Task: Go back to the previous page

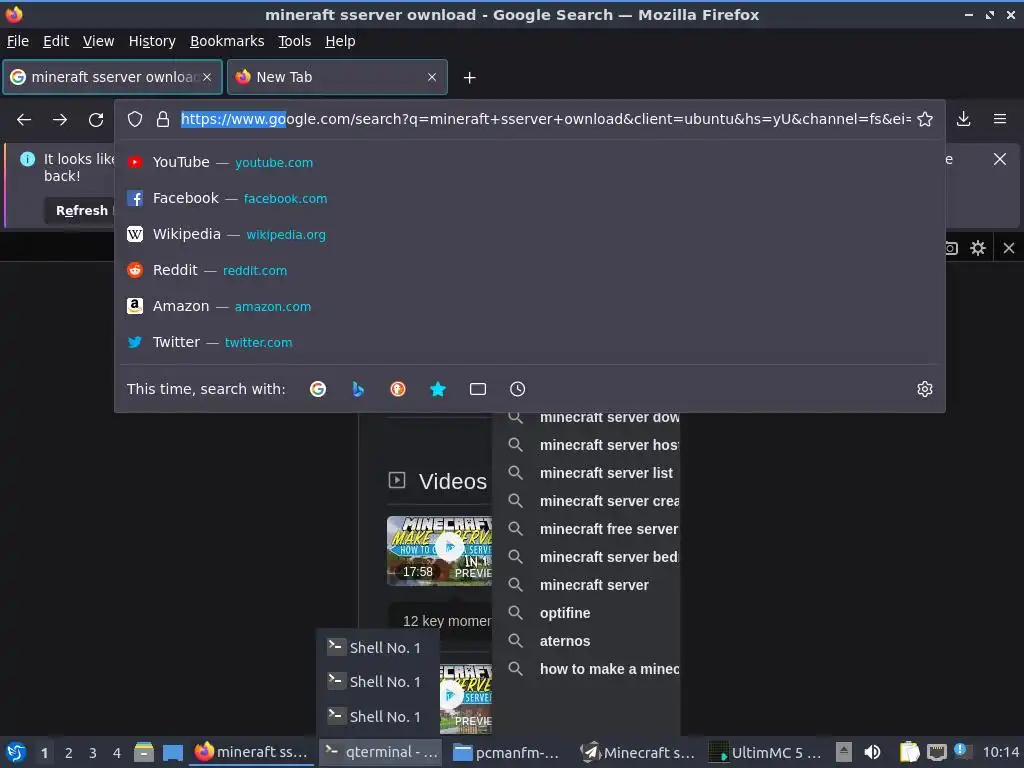Action: pos(24,120)
